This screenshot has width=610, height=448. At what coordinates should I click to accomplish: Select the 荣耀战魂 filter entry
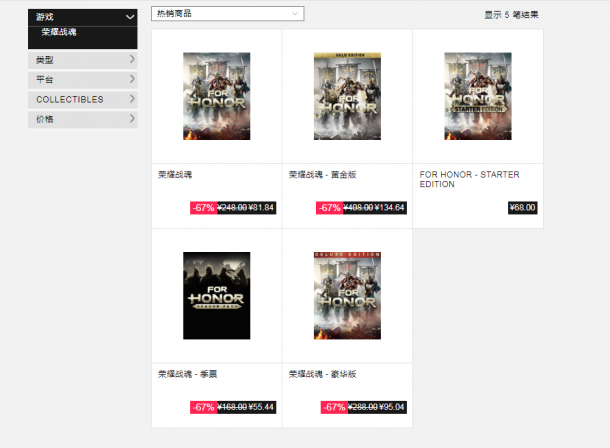[59, 32]
